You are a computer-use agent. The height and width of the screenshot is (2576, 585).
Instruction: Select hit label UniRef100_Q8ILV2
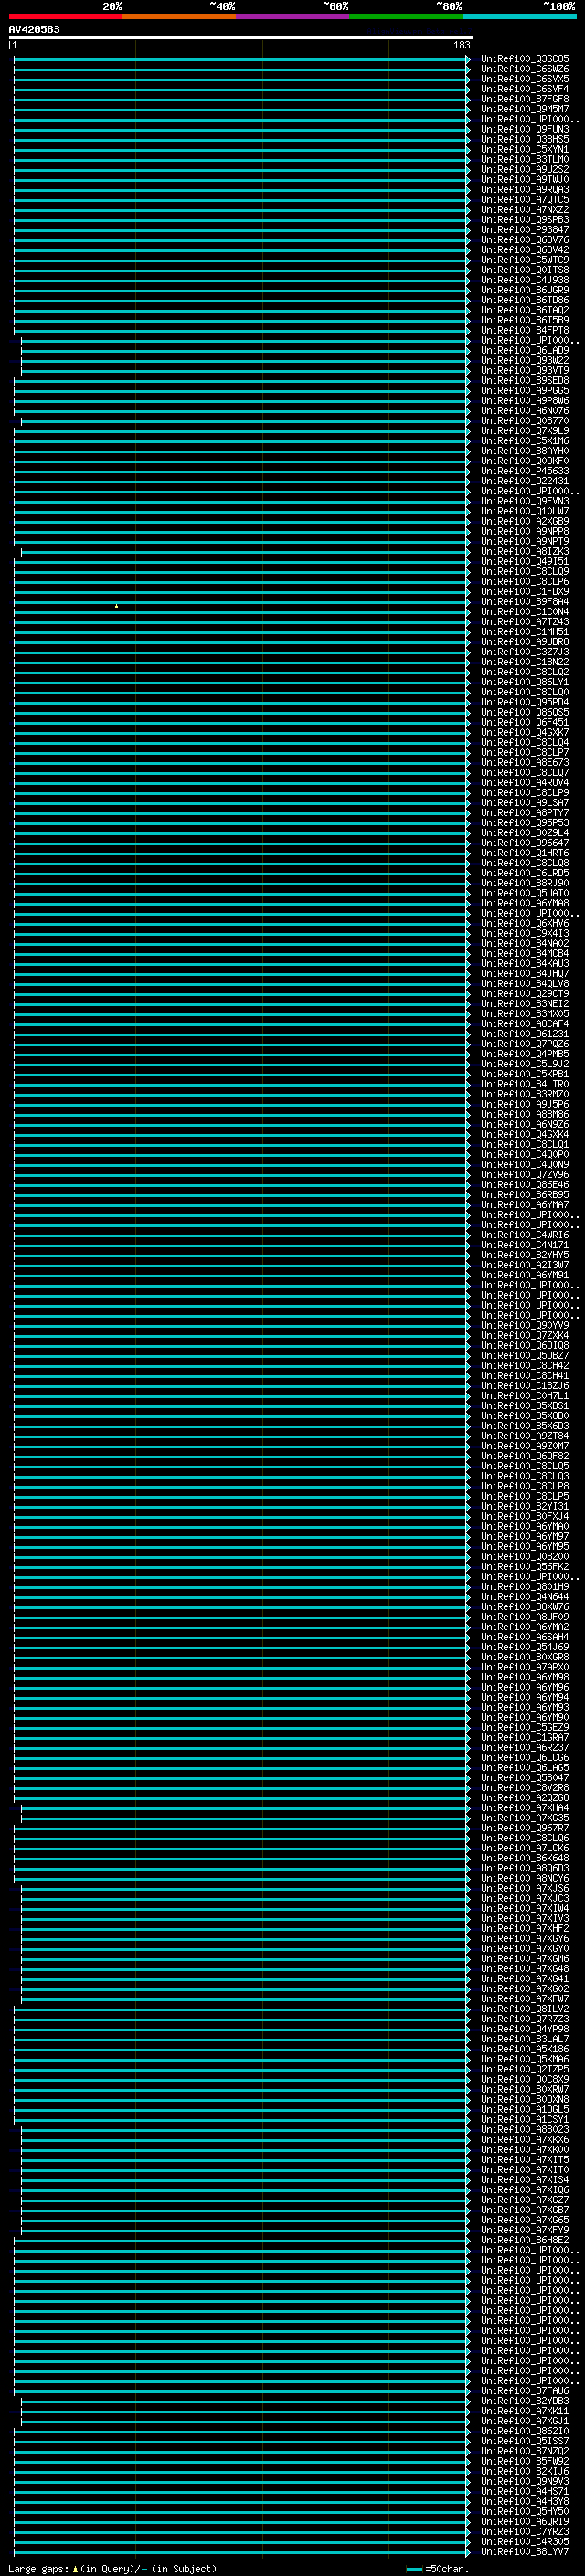point(524,2009)
